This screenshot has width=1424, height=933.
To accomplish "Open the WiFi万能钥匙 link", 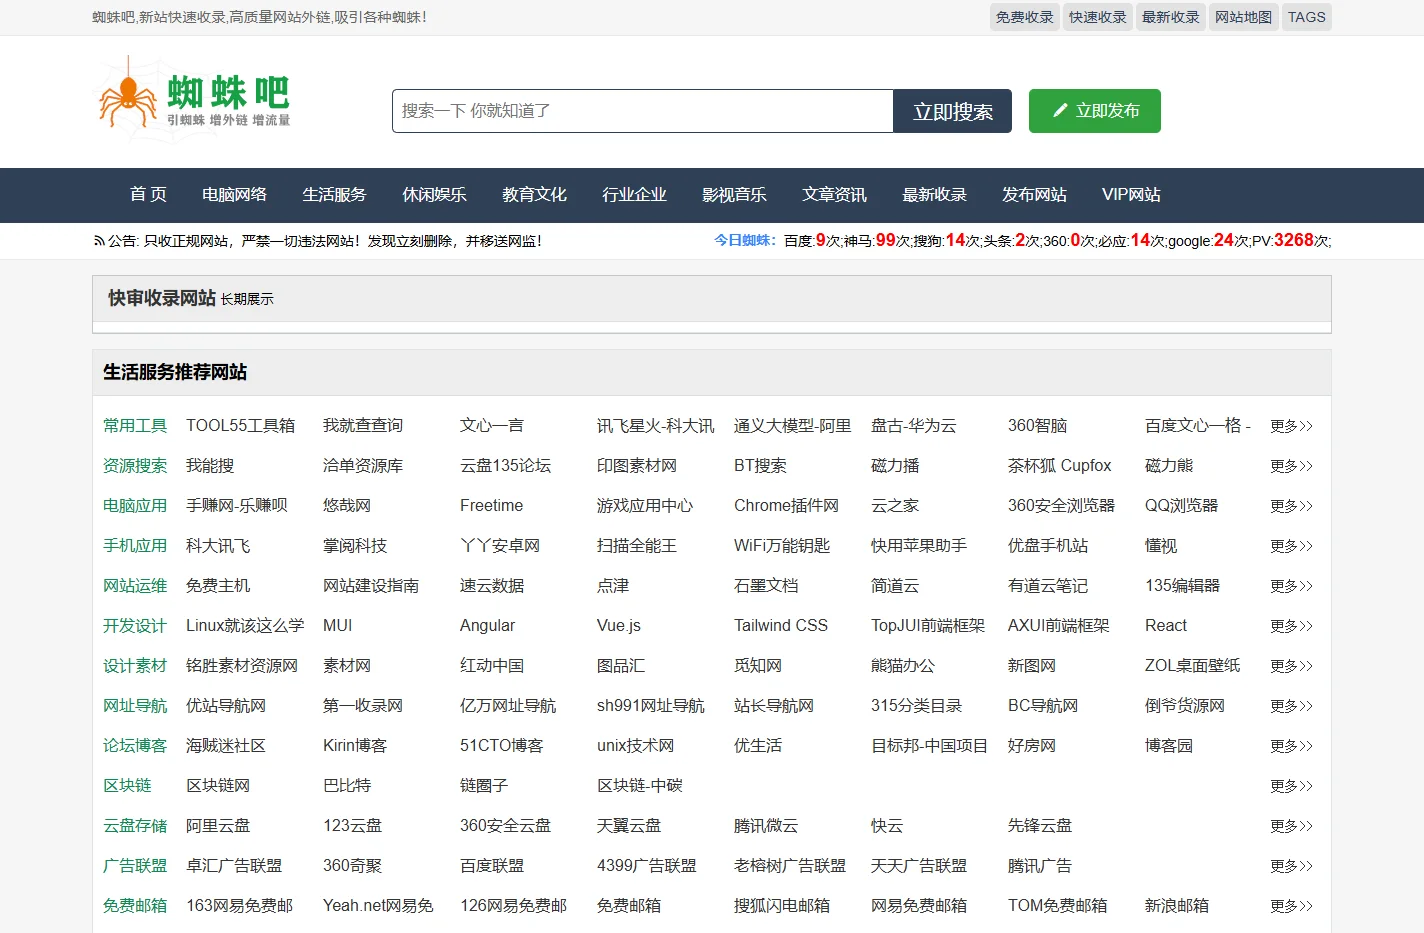I will pyautogui.click(x=782, y=546).
